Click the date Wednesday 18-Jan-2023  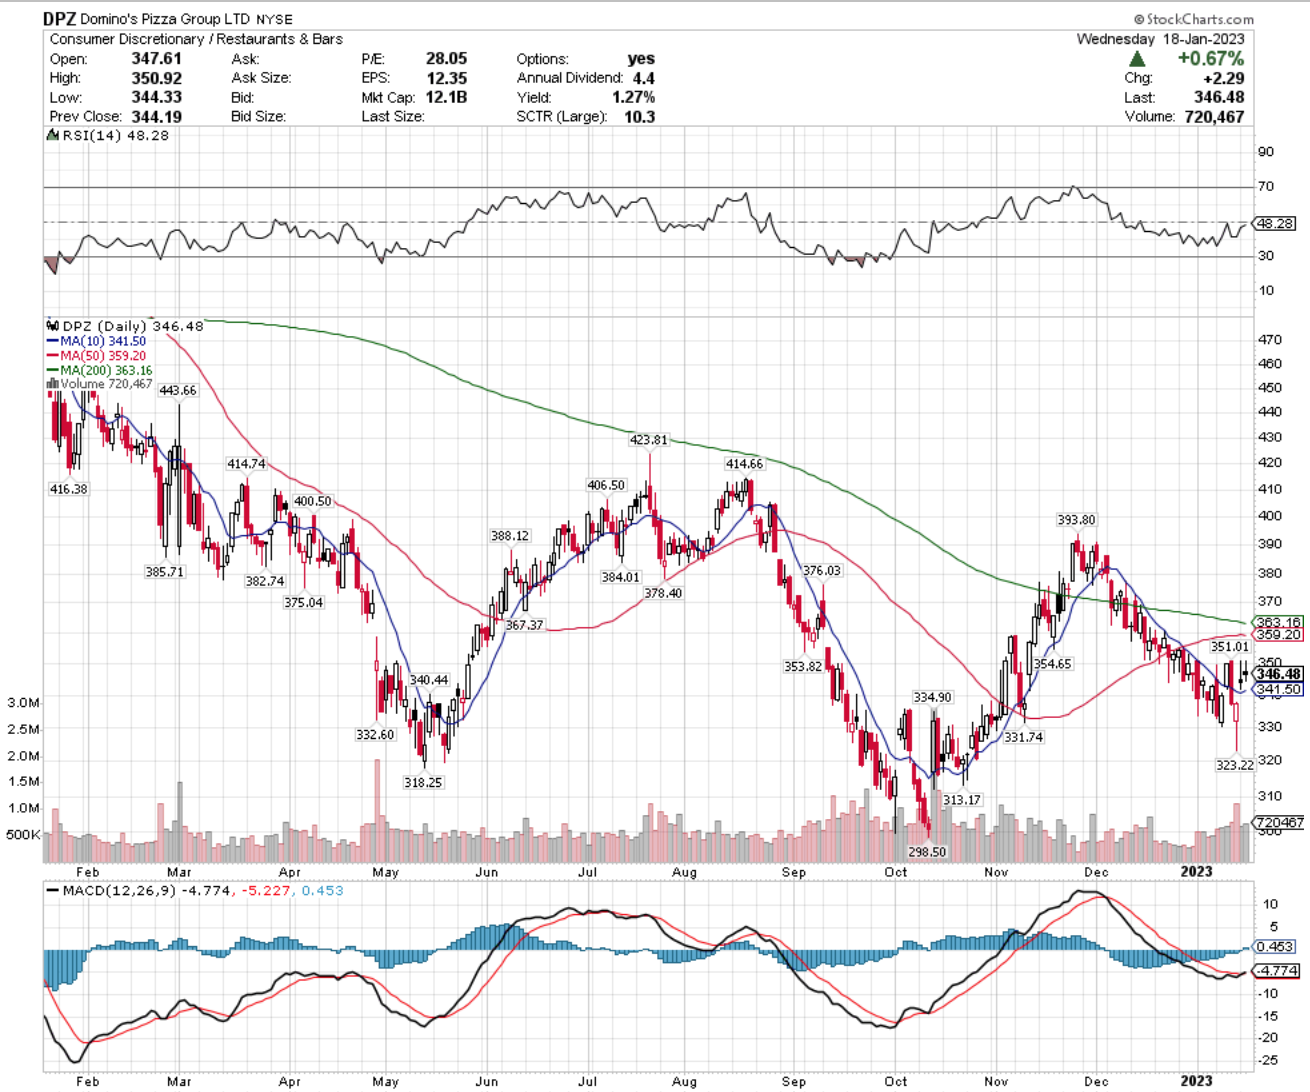(1160, 39)
